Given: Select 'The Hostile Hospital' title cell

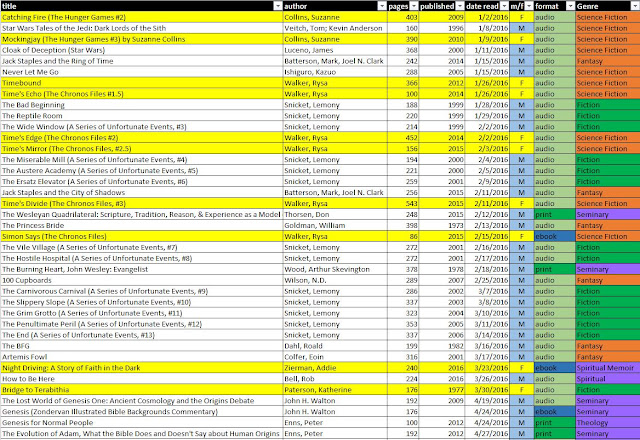Looking at the screenshot, I should click(142, 258).
